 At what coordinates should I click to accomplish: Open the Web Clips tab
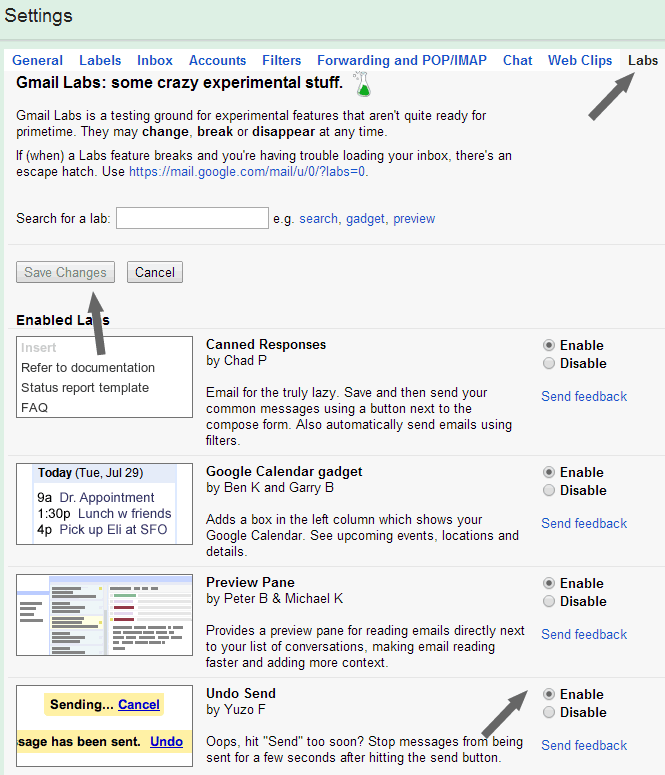[x=580, y=60]
